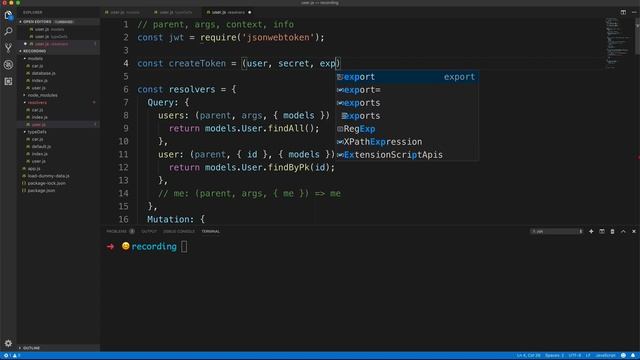
Task: Open the OUTPUT panel tab
Action: [149, 231]
